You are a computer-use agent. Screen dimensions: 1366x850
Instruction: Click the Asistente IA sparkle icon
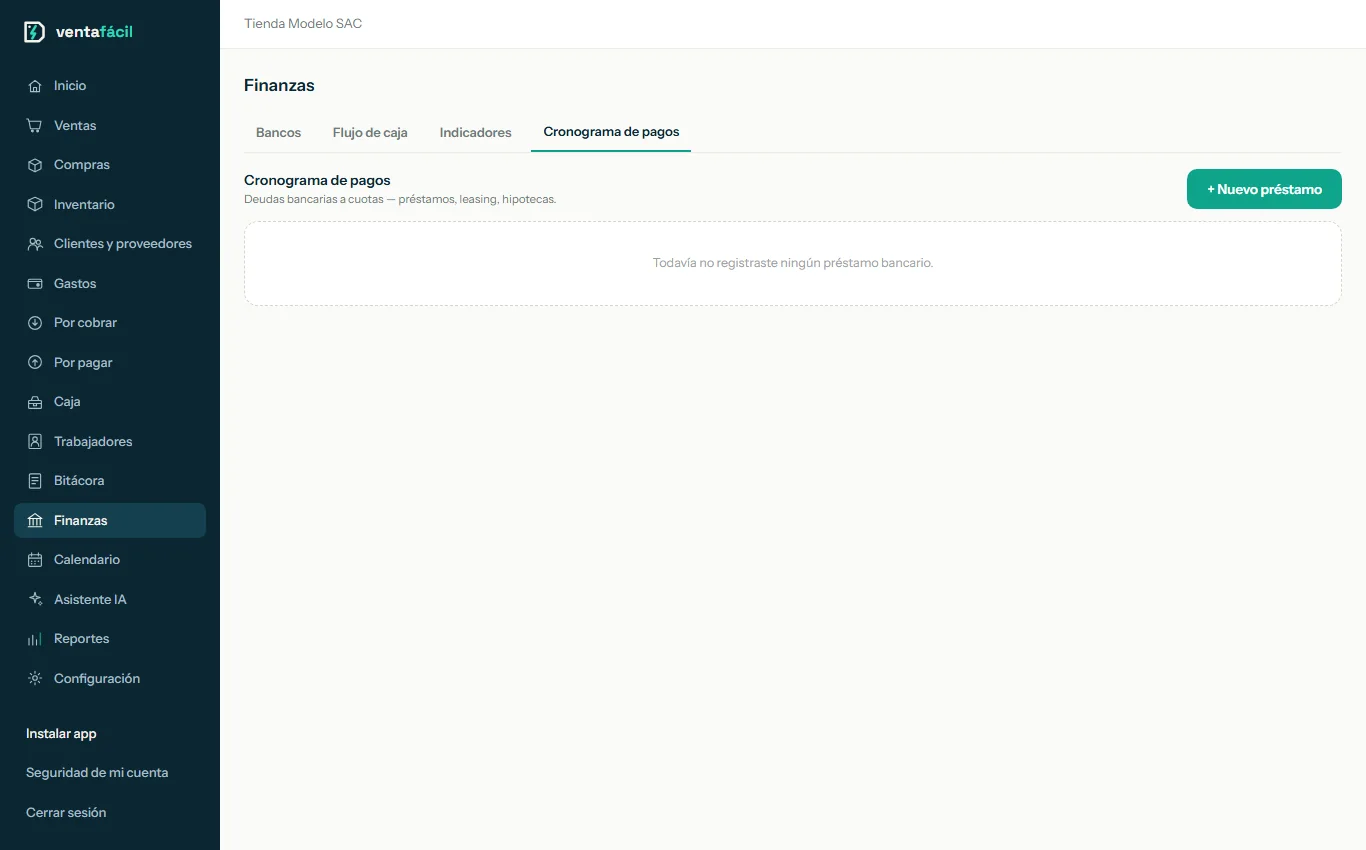[35, 600]
